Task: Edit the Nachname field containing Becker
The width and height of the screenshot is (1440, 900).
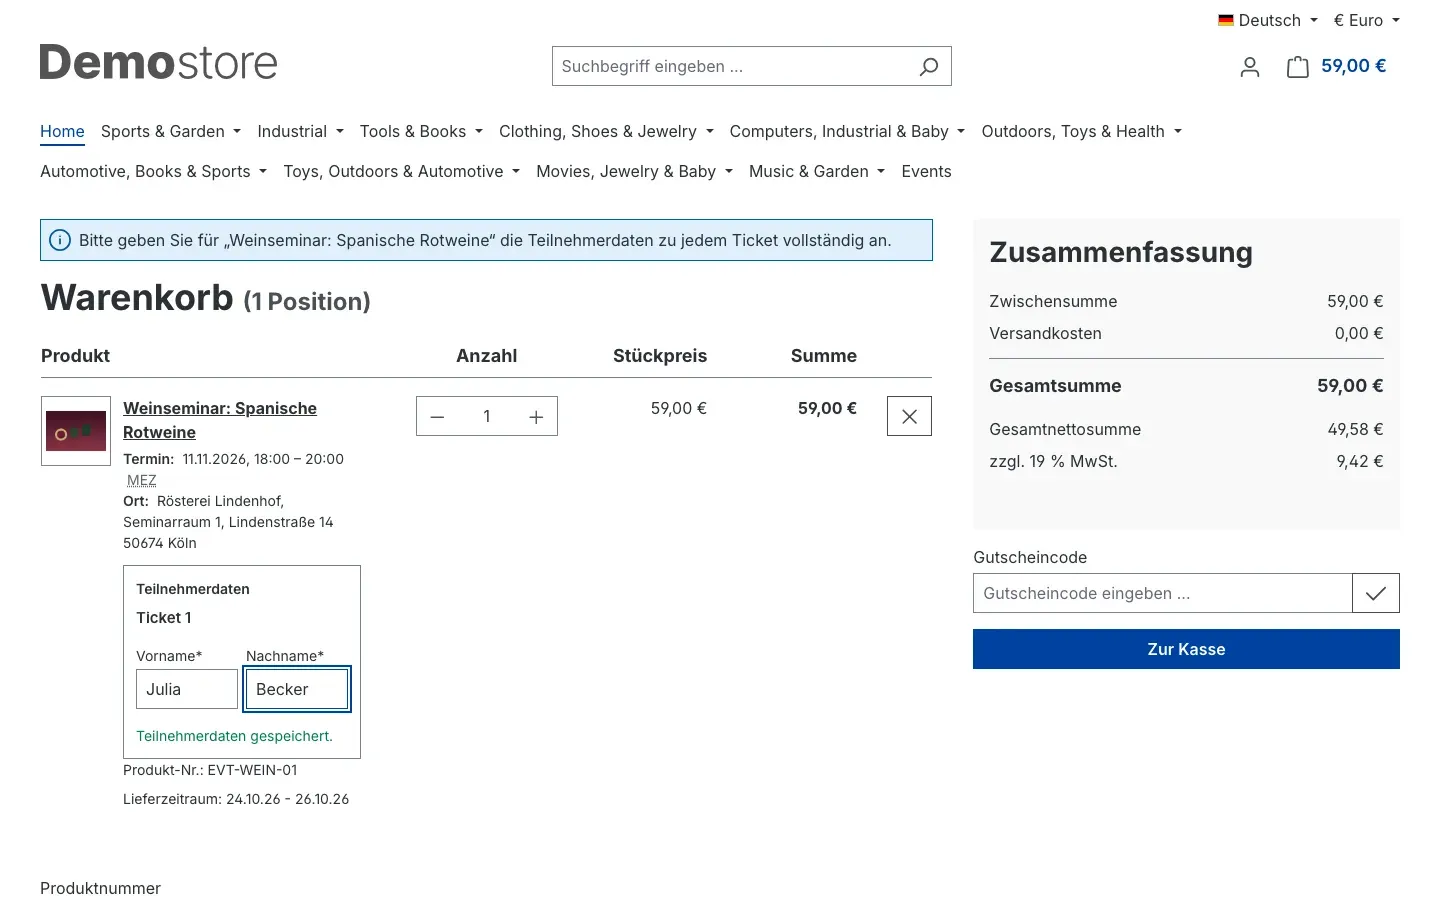Action: (297, 689)
